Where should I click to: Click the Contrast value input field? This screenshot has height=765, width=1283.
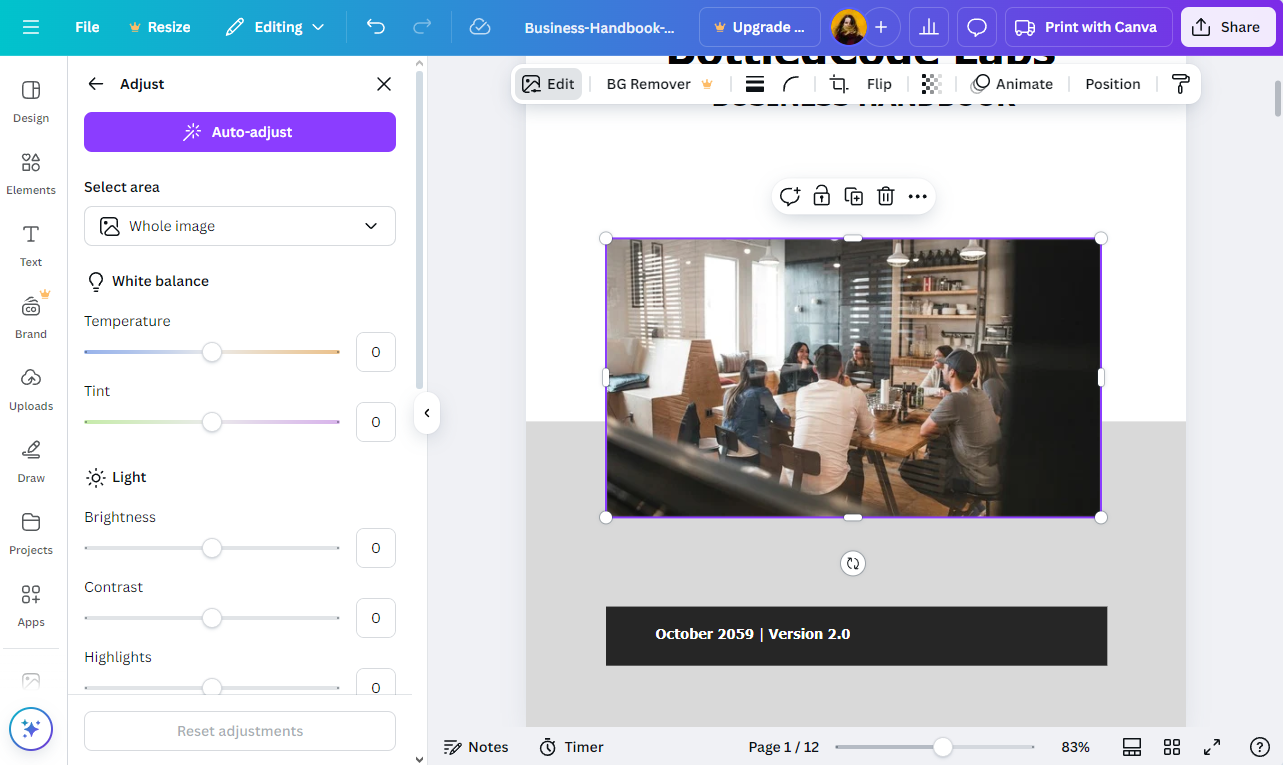[376, 618]
